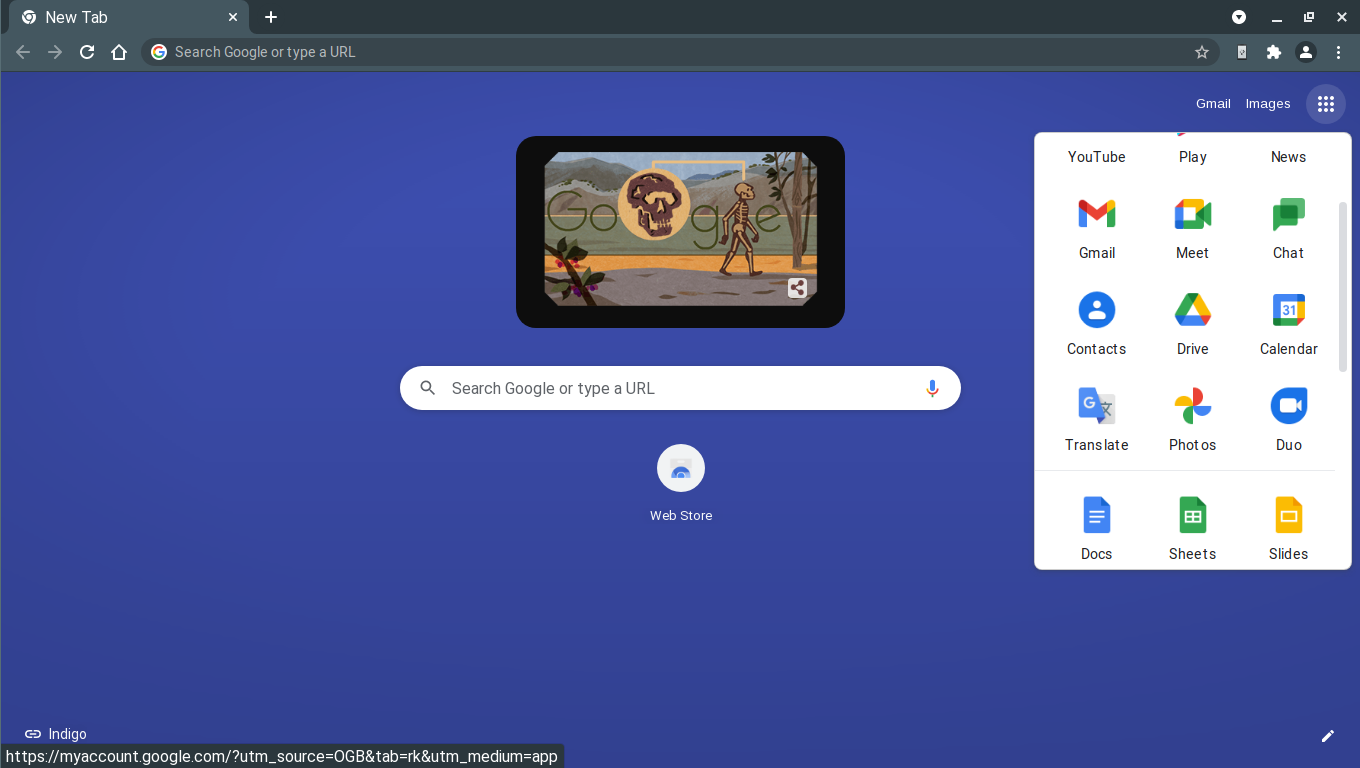
Task: Open the Google Doodle image
Action: [680, 229]
